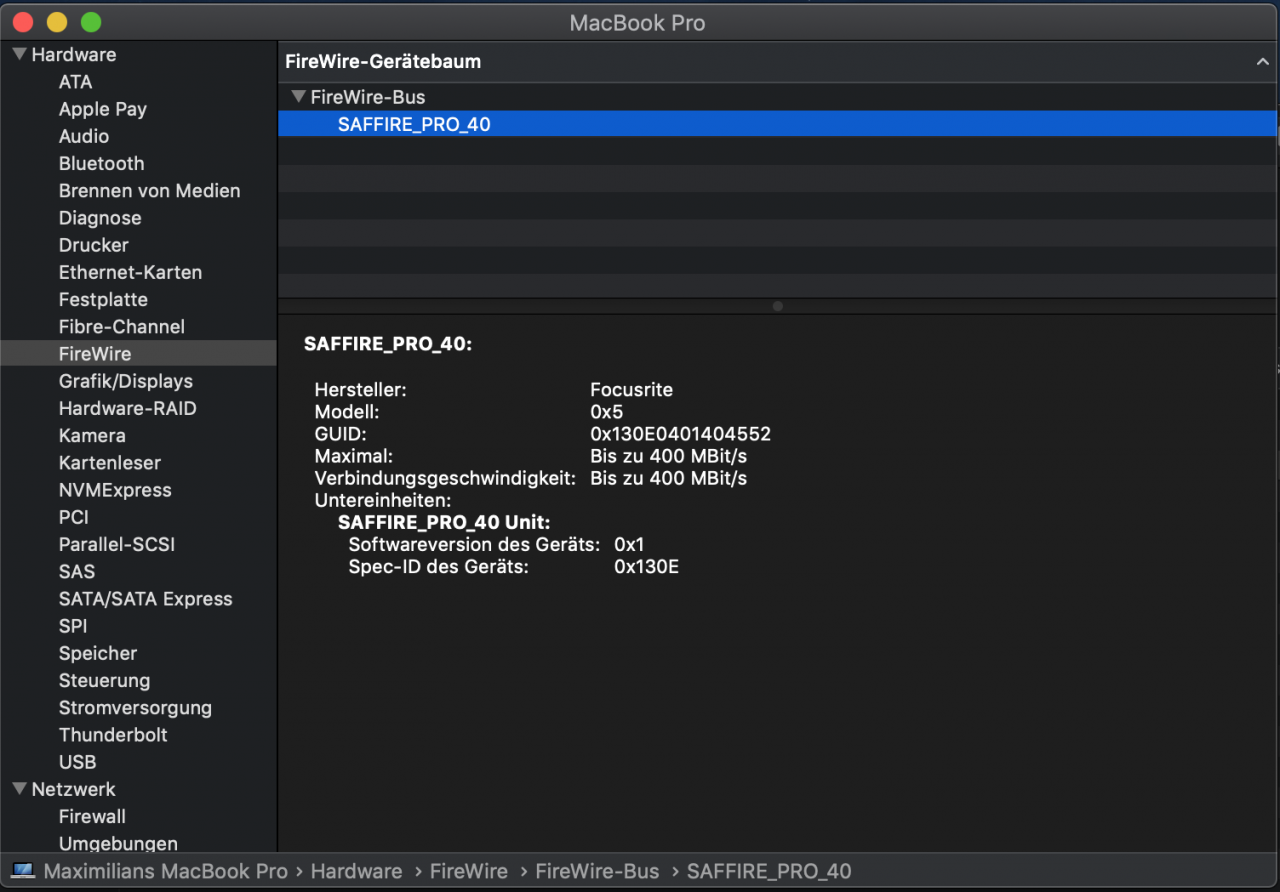Click Maximilians MacBook Pro in path bar
Image resolution: width=1280 pixels, height=892 pixels.
[166, 871]
